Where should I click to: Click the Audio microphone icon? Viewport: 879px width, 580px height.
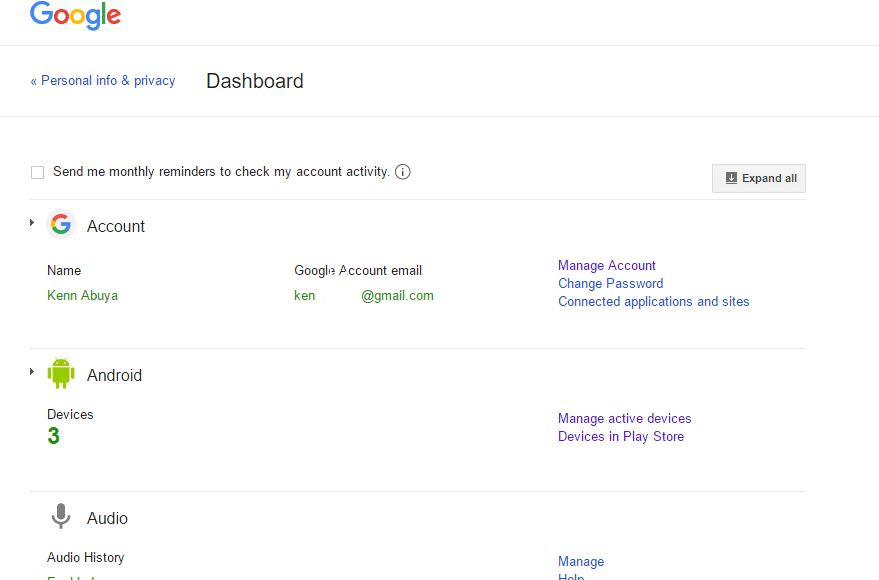click(x=61, y=516)
